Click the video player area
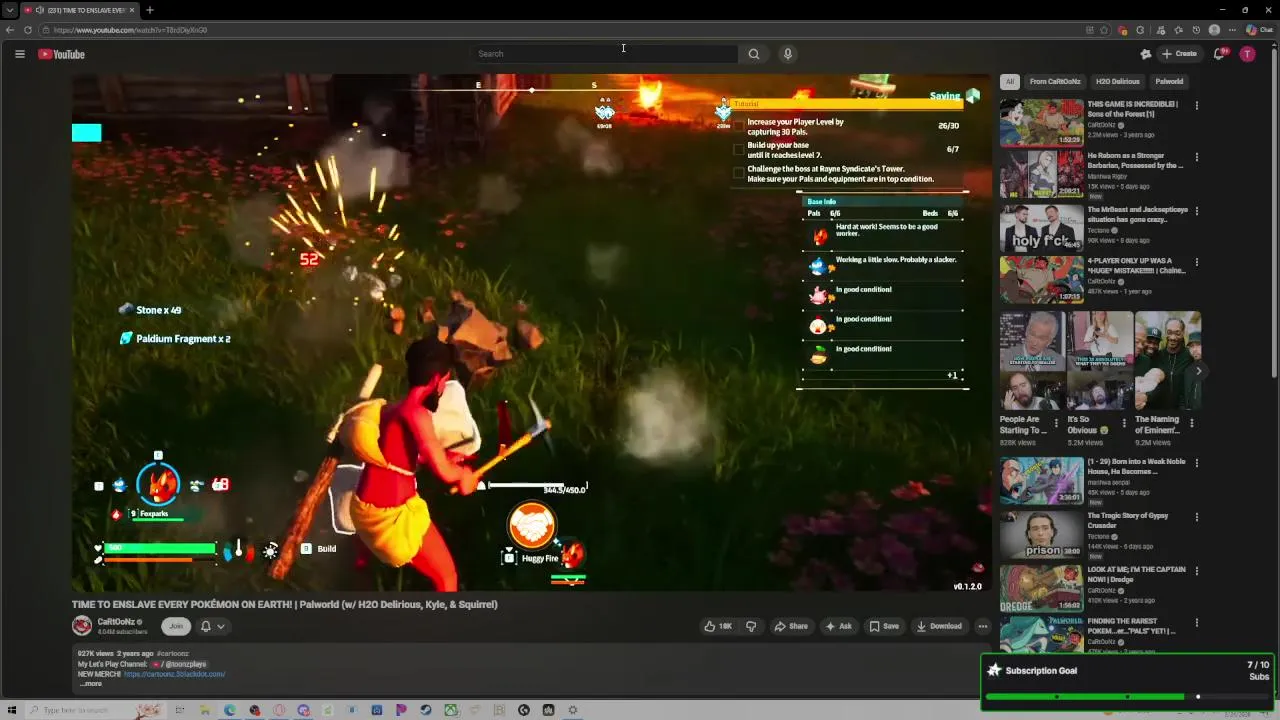The width and height of the screenshot is (1280, 720). [530, 333]
